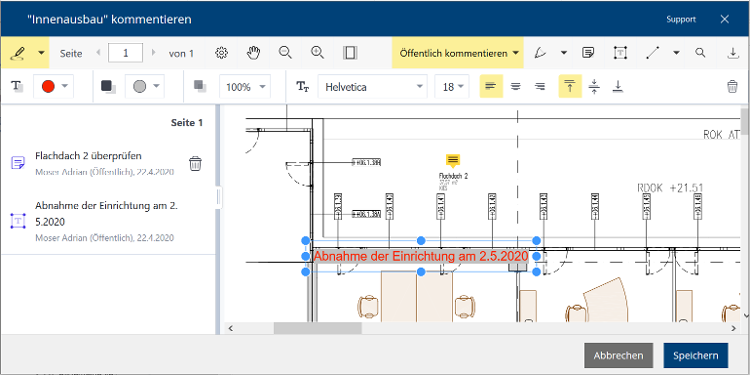Click the horizontal scrollbar left arrow
Screen dimensions: 750x375
tap(231, 328)
